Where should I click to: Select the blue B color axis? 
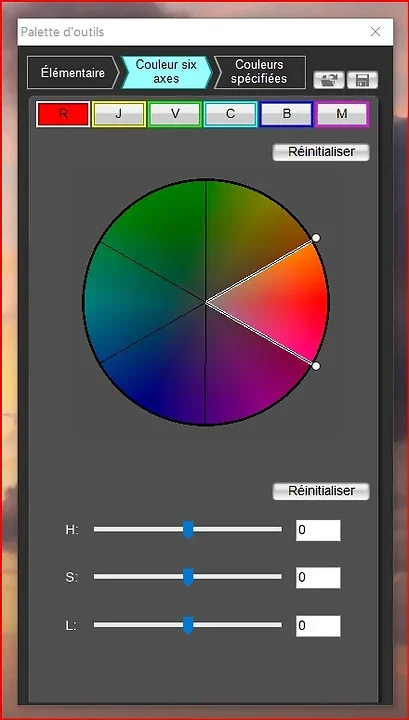pyautogui.click(x=286, y=114)
